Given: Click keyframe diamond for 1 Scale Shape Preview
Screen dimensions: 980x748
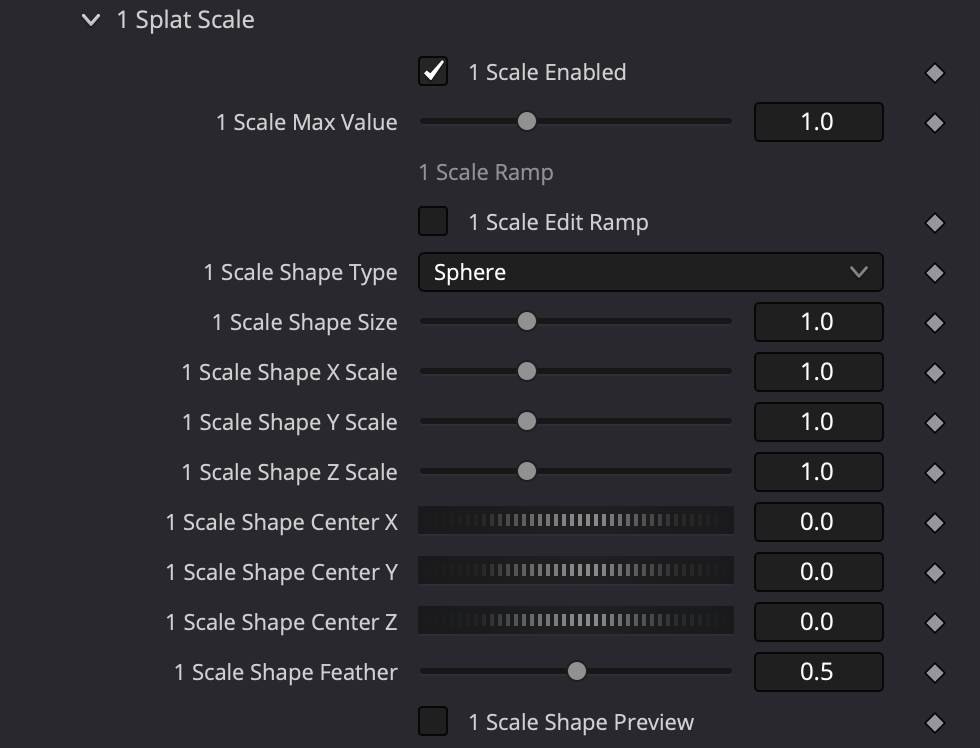Looking at the screenshot, I should 934,722.
